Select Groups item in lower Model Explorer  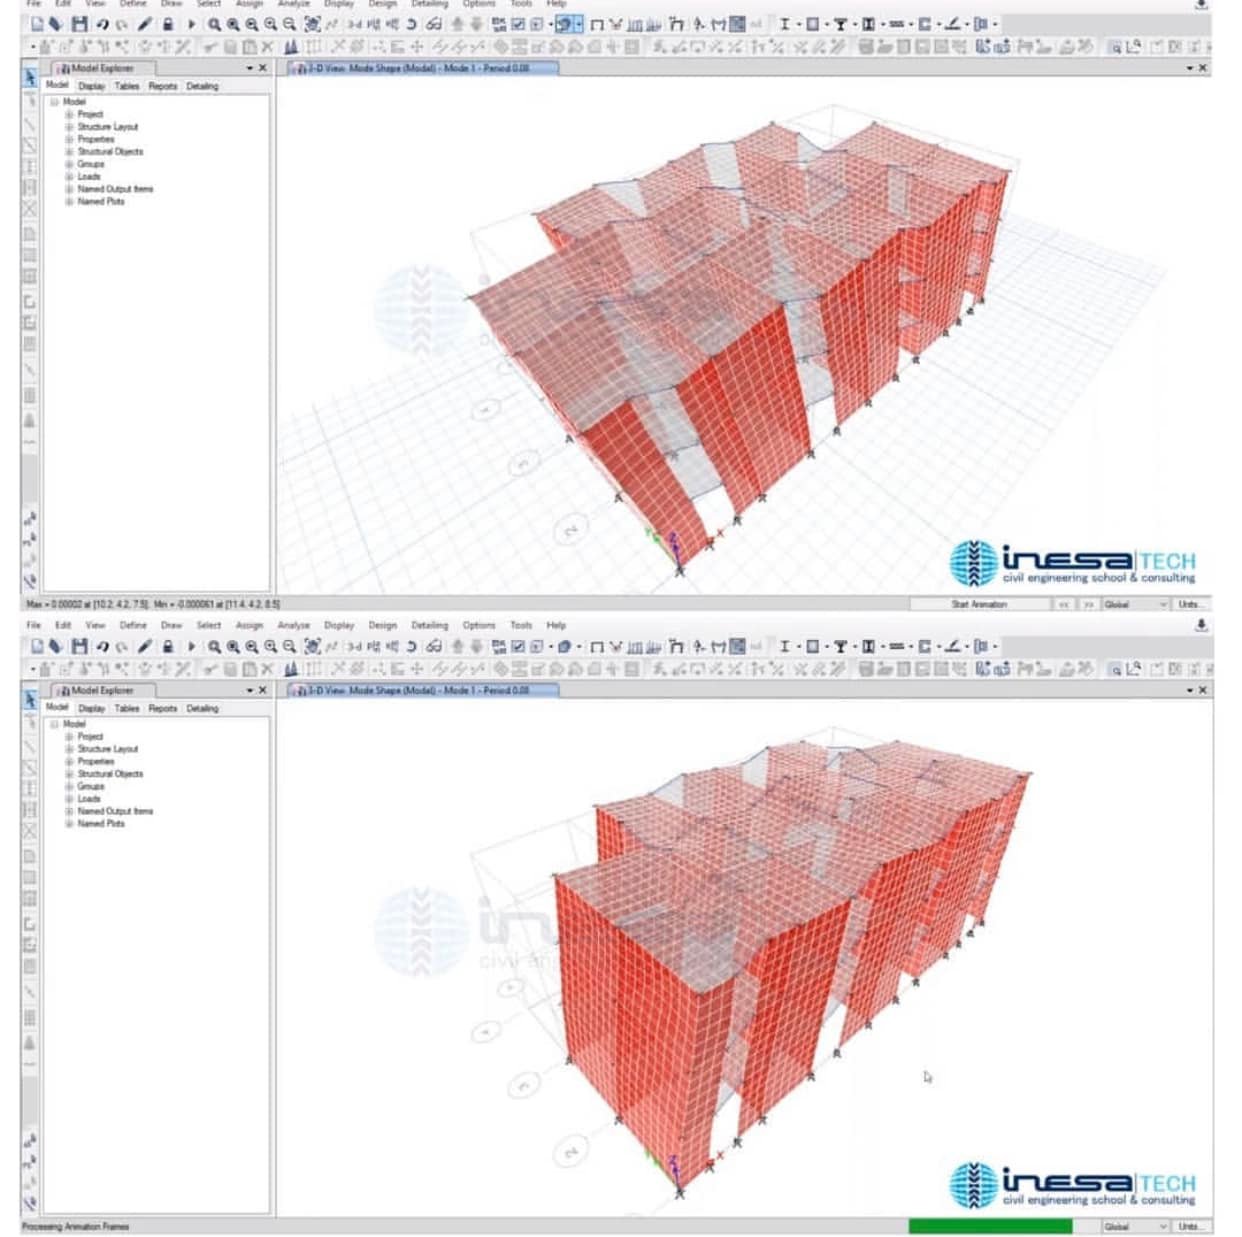[x=91, y=786]
